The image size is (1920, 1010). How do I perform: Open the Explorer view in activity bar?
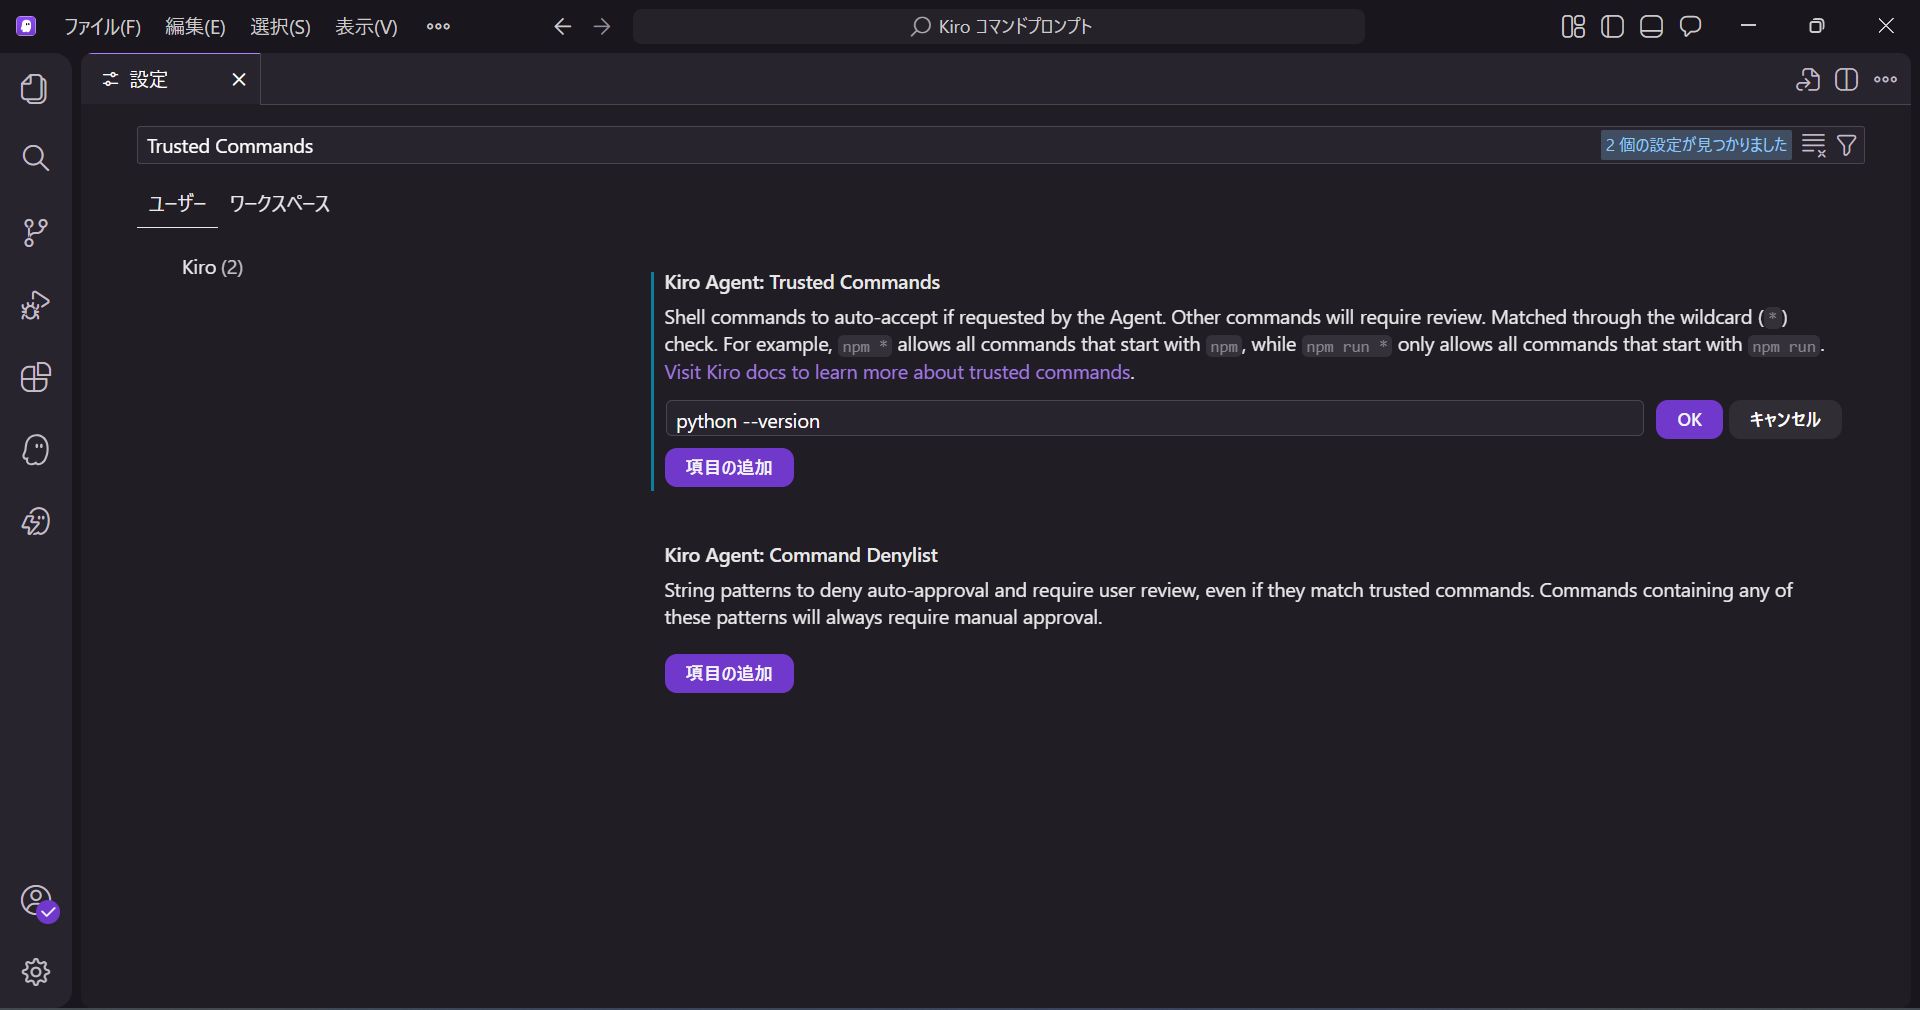click(35, 89)
